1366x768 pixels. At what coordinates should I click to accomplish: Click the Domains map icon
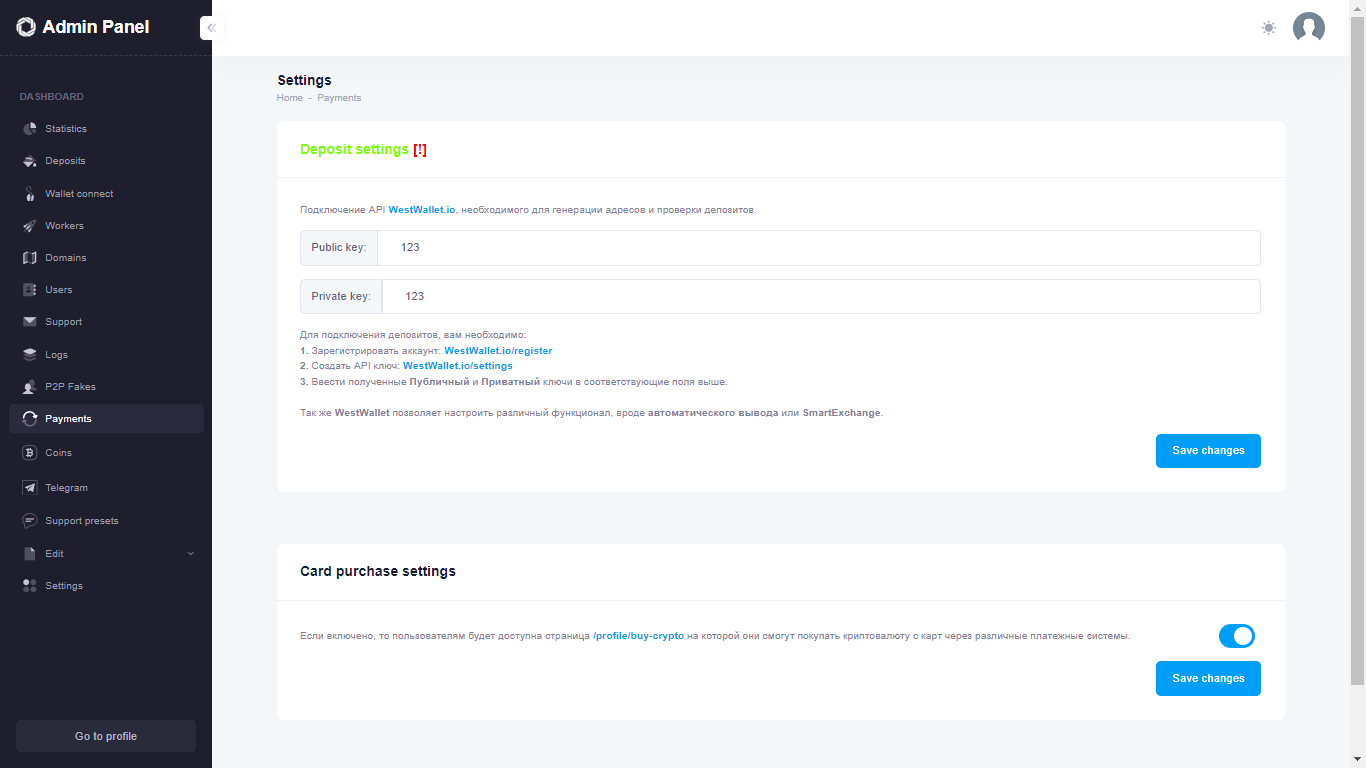tap(30, 258)
